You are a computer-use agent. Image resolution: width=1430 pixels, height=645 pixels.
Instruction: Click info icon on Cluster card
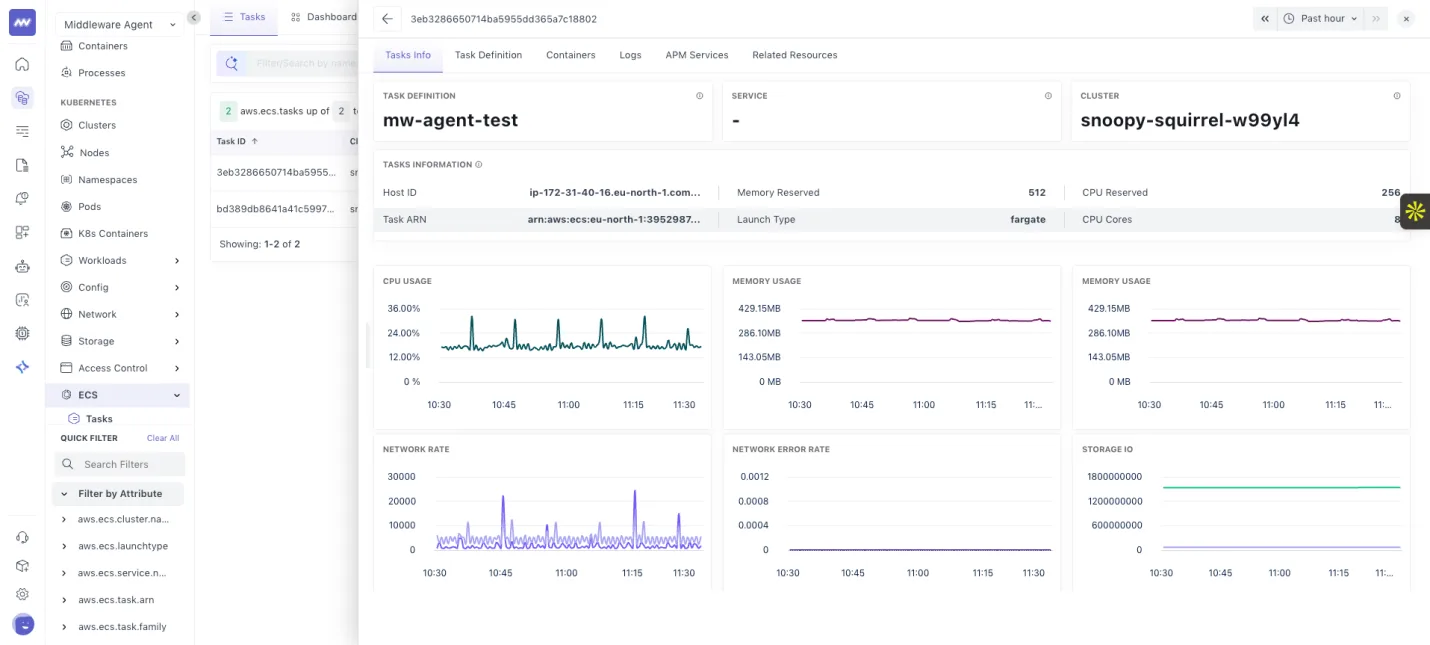coord(1397,96)
